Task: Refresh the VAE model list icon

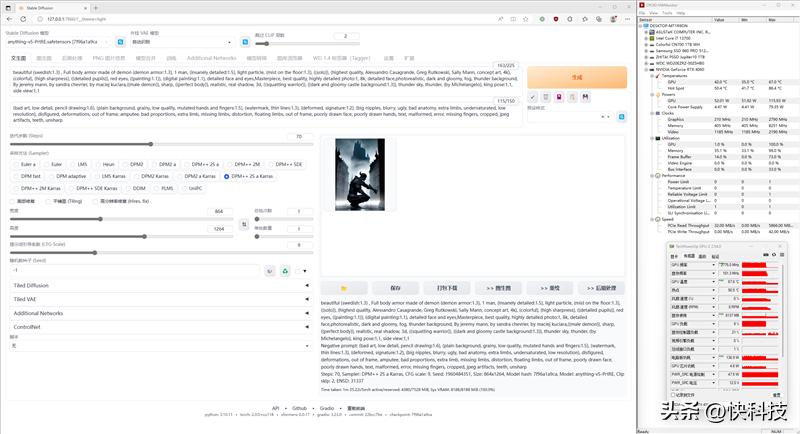Action: pos(245,42)
